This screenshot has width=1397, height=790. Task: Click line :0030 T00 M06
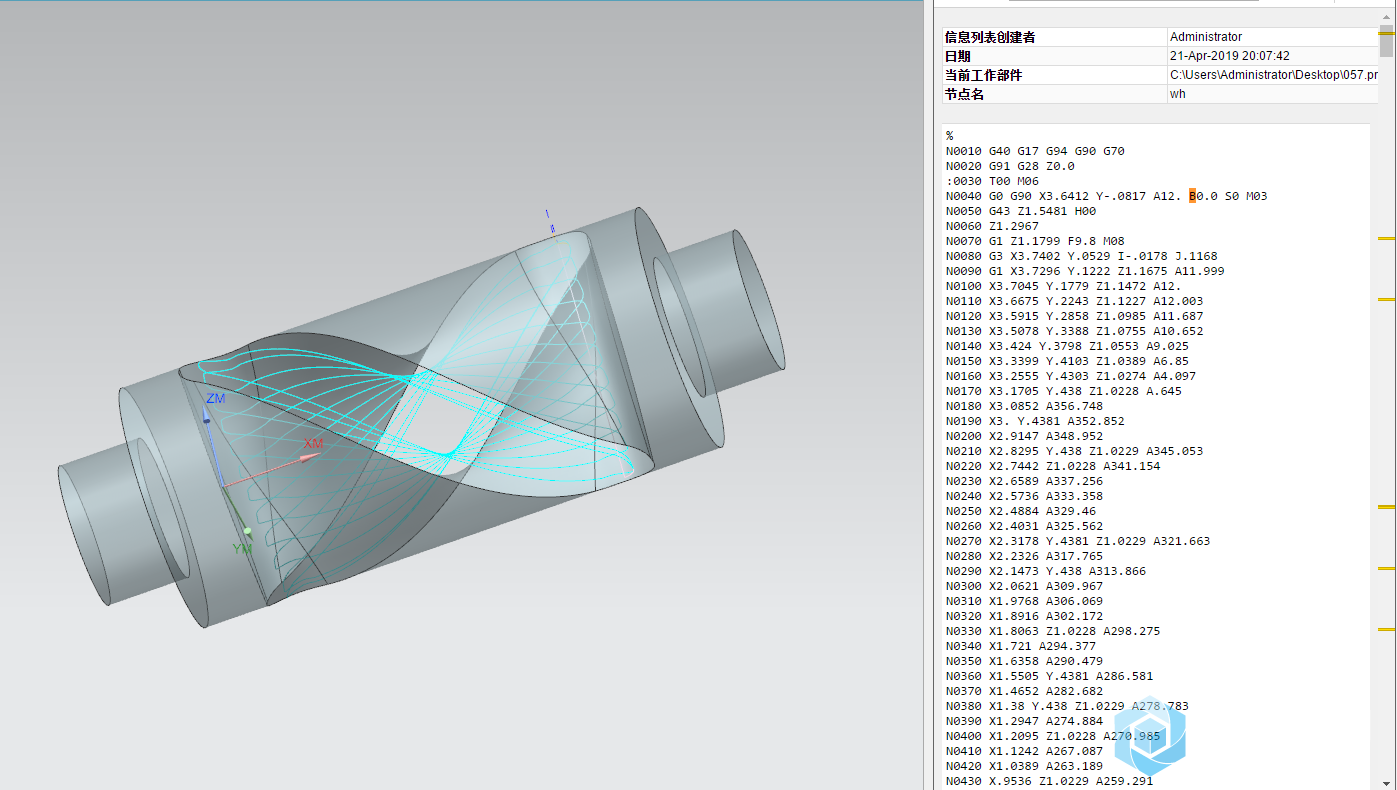coord(992,181)
